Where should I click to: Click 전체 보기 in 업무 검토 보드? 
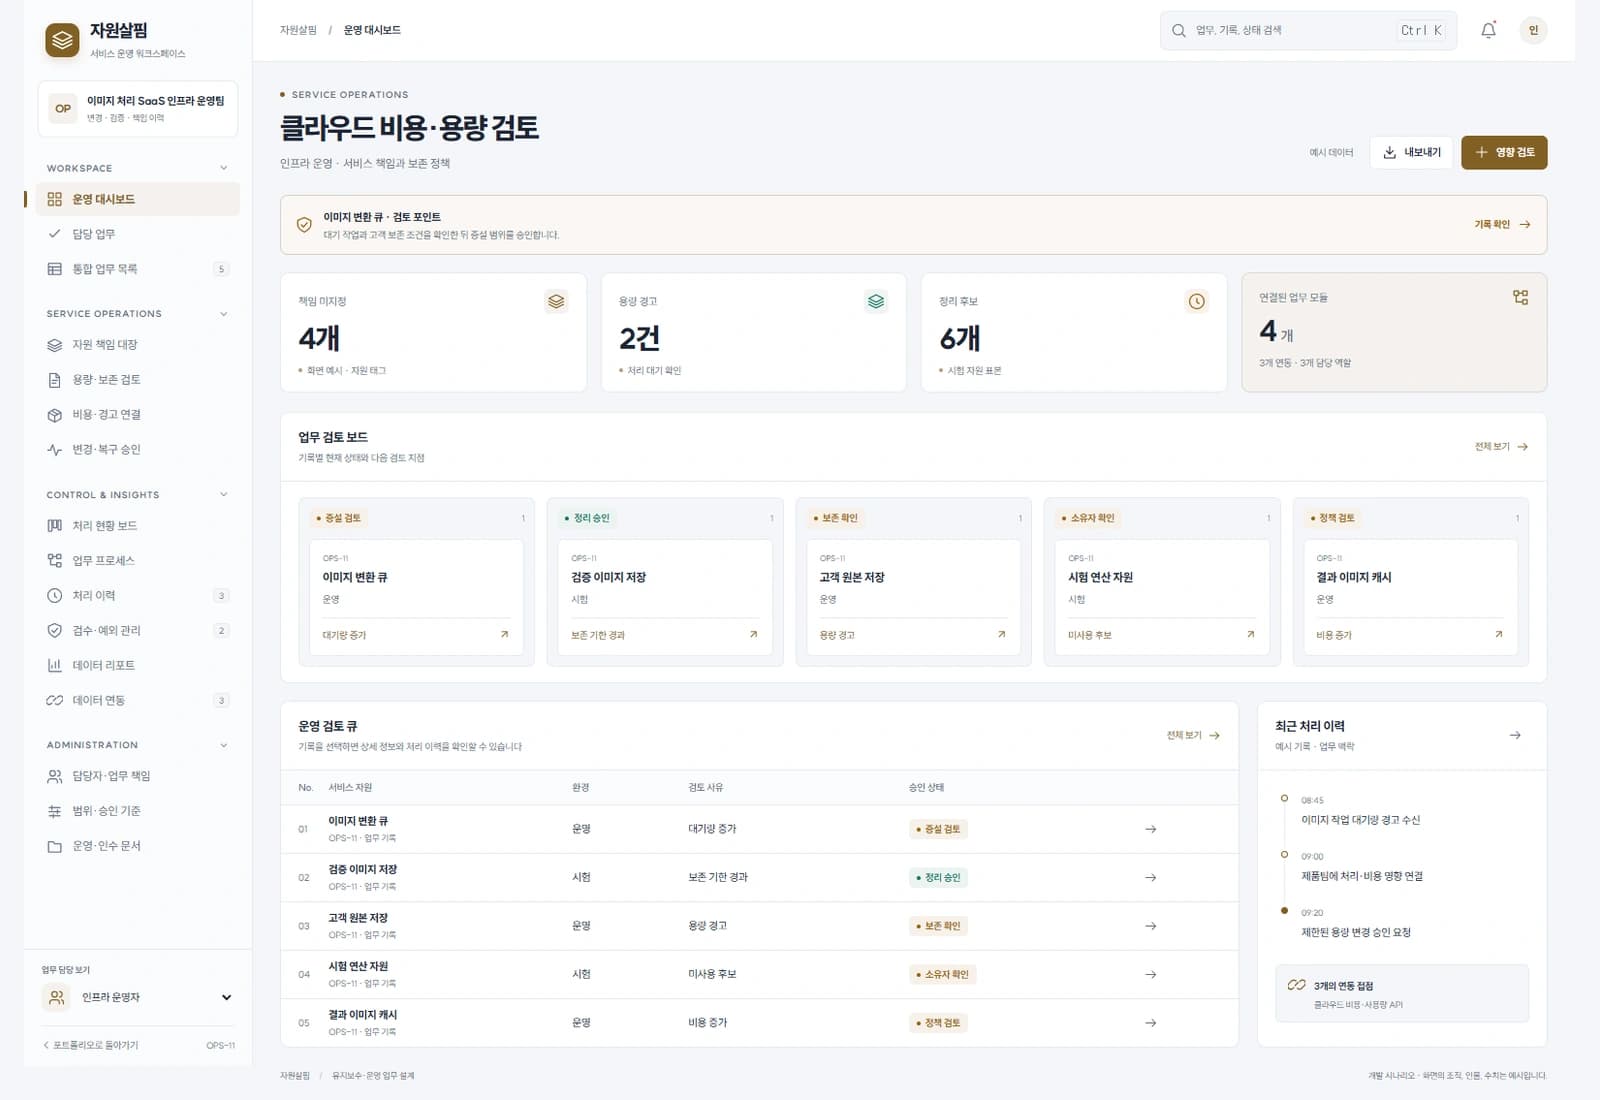click(x=1501, y=447)
